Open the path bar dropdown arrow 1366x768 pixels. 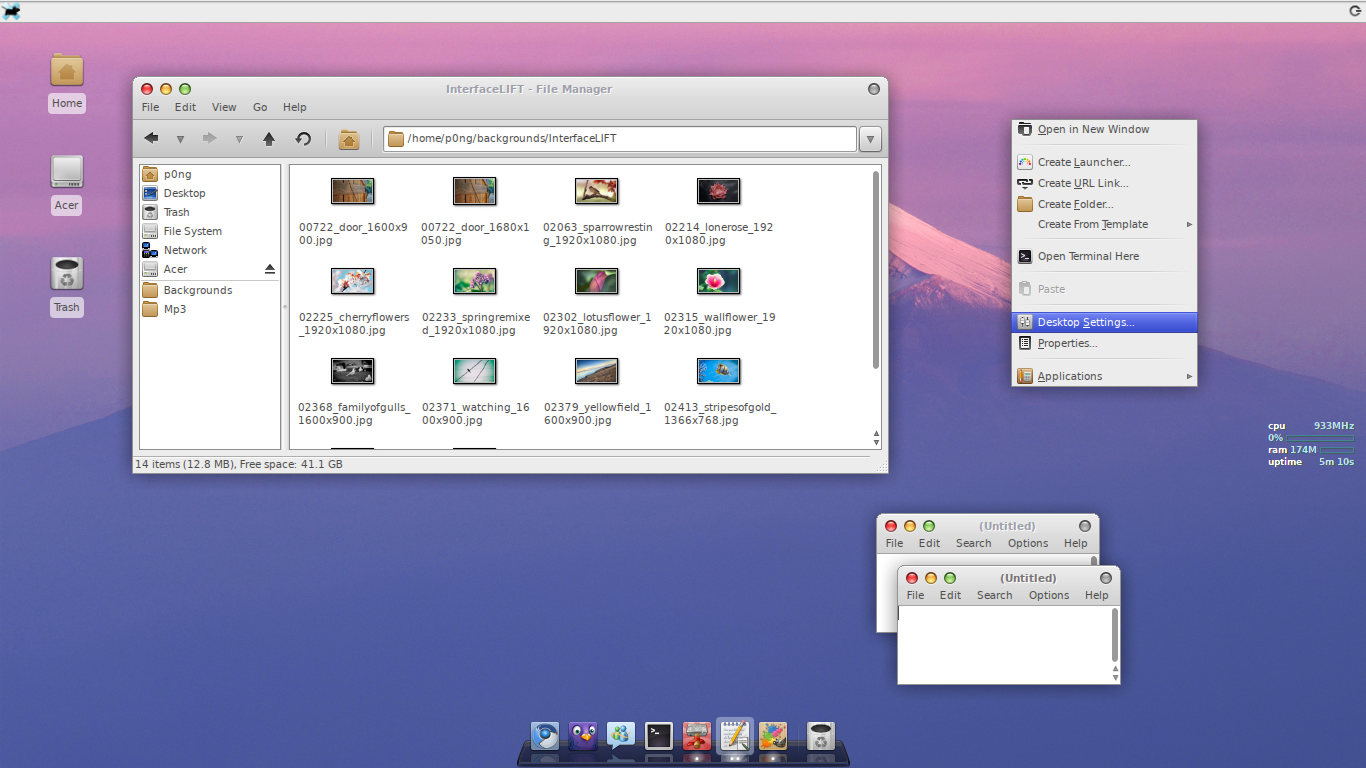click(868, 139)
